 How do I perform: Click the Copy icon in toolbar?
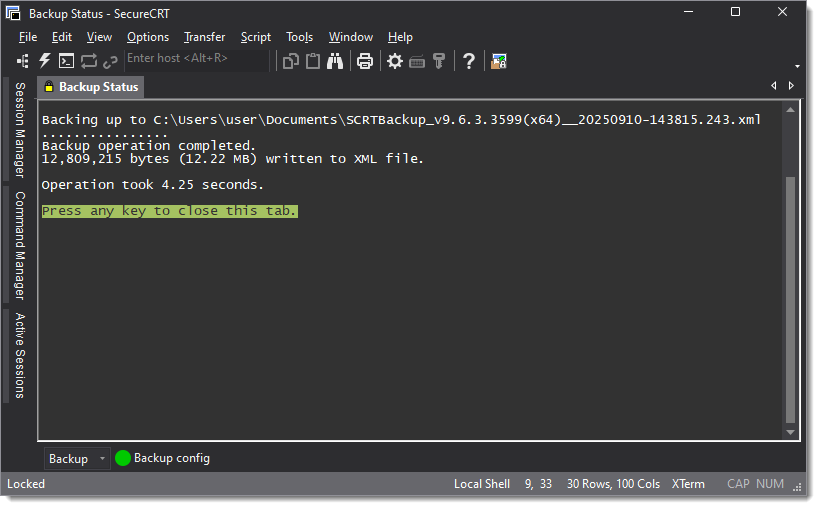click(291, 61)
